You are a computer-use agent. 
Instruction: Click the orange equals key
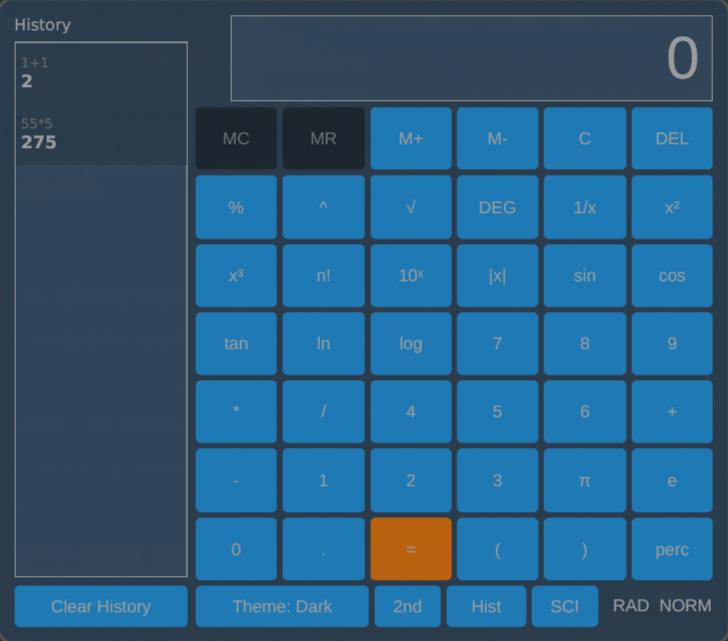click(x=410, y=549)
